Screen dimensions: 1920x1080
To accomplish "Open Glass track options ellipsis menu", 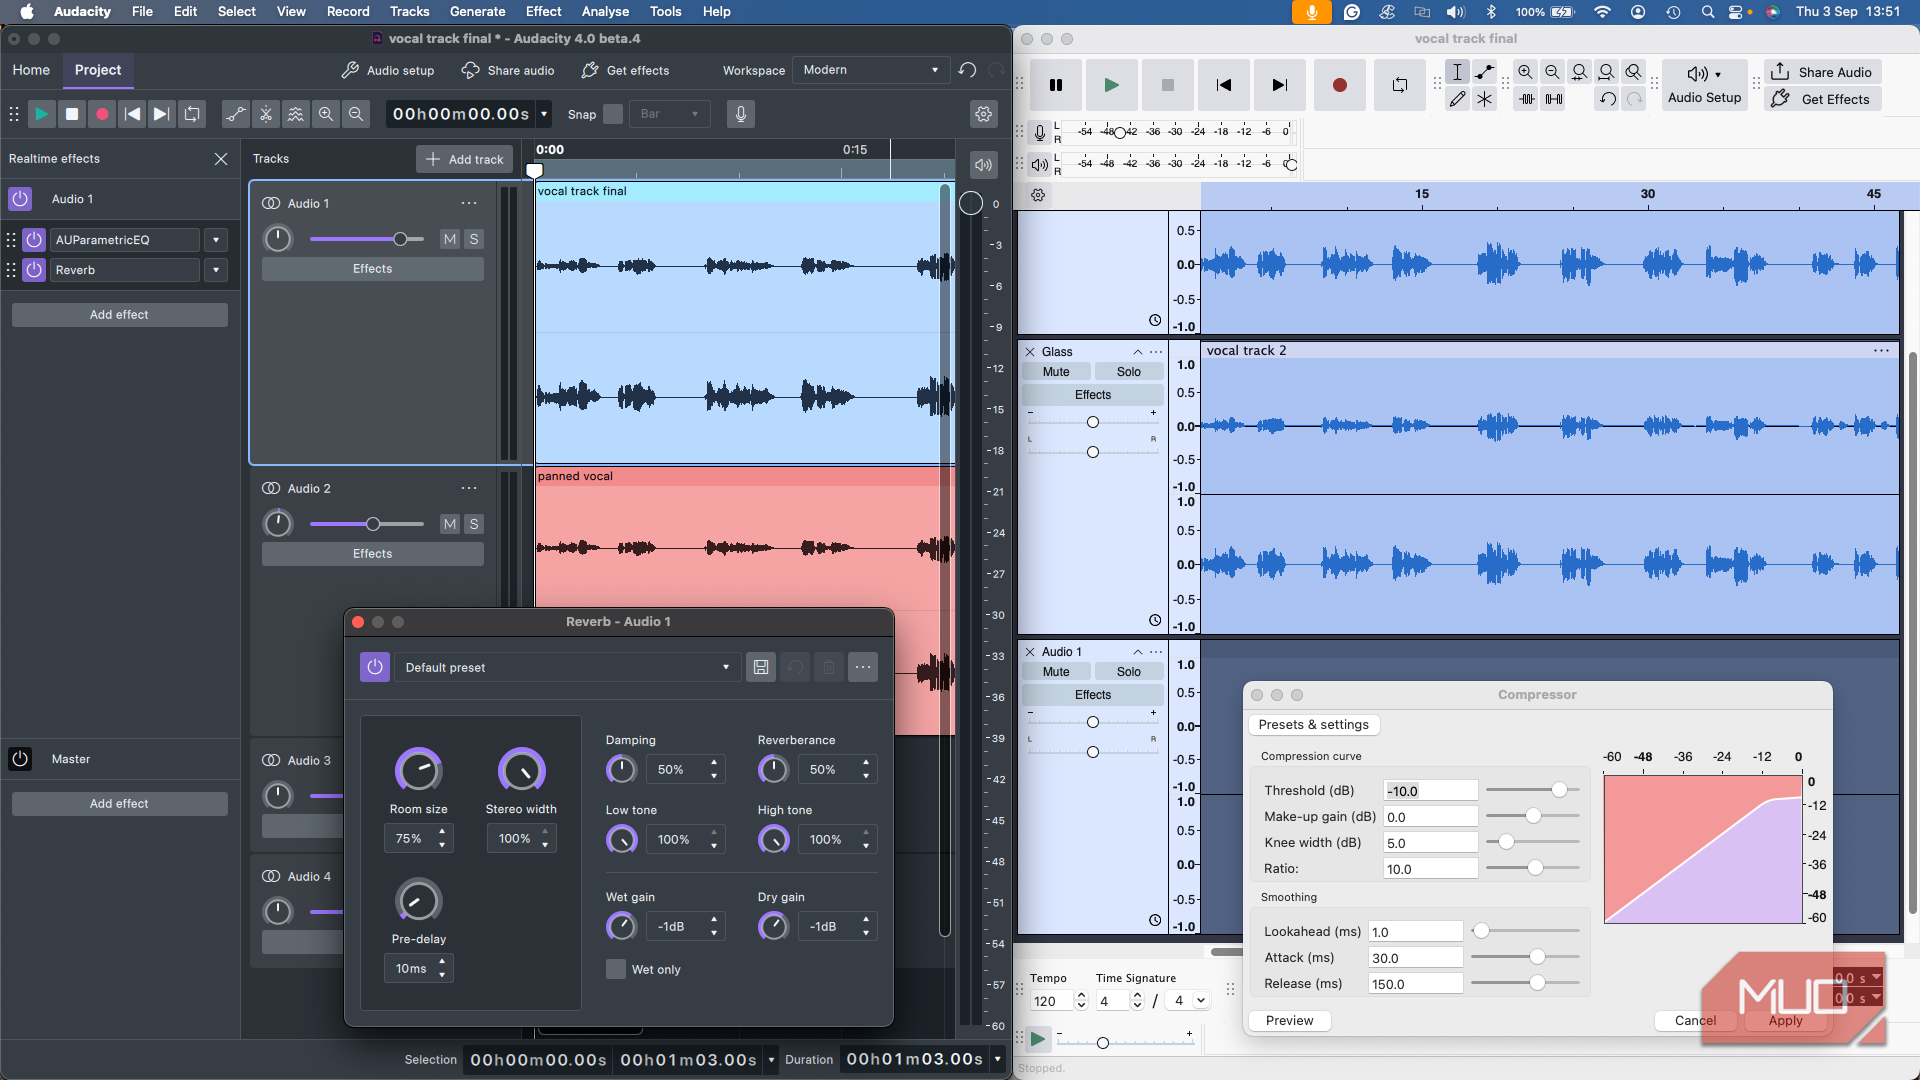I will click(1156, 352).
